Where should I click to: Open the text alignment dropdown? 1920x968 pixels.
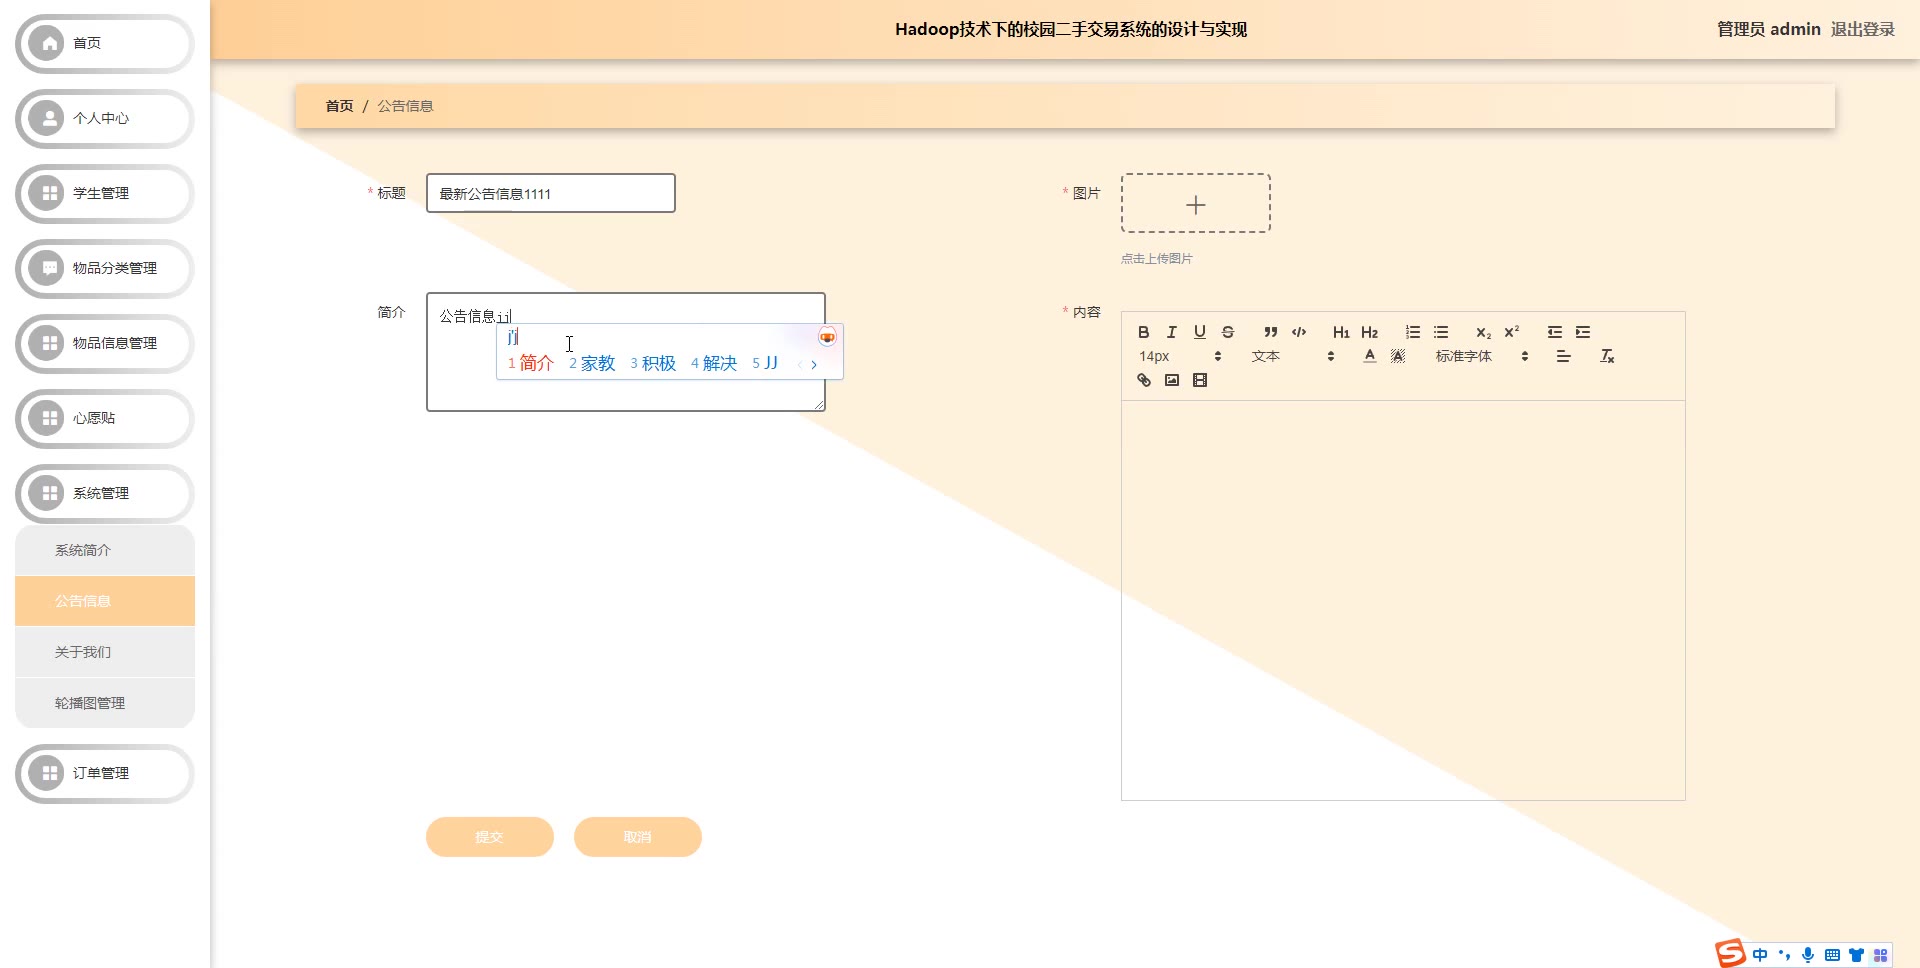[1564, 356]
